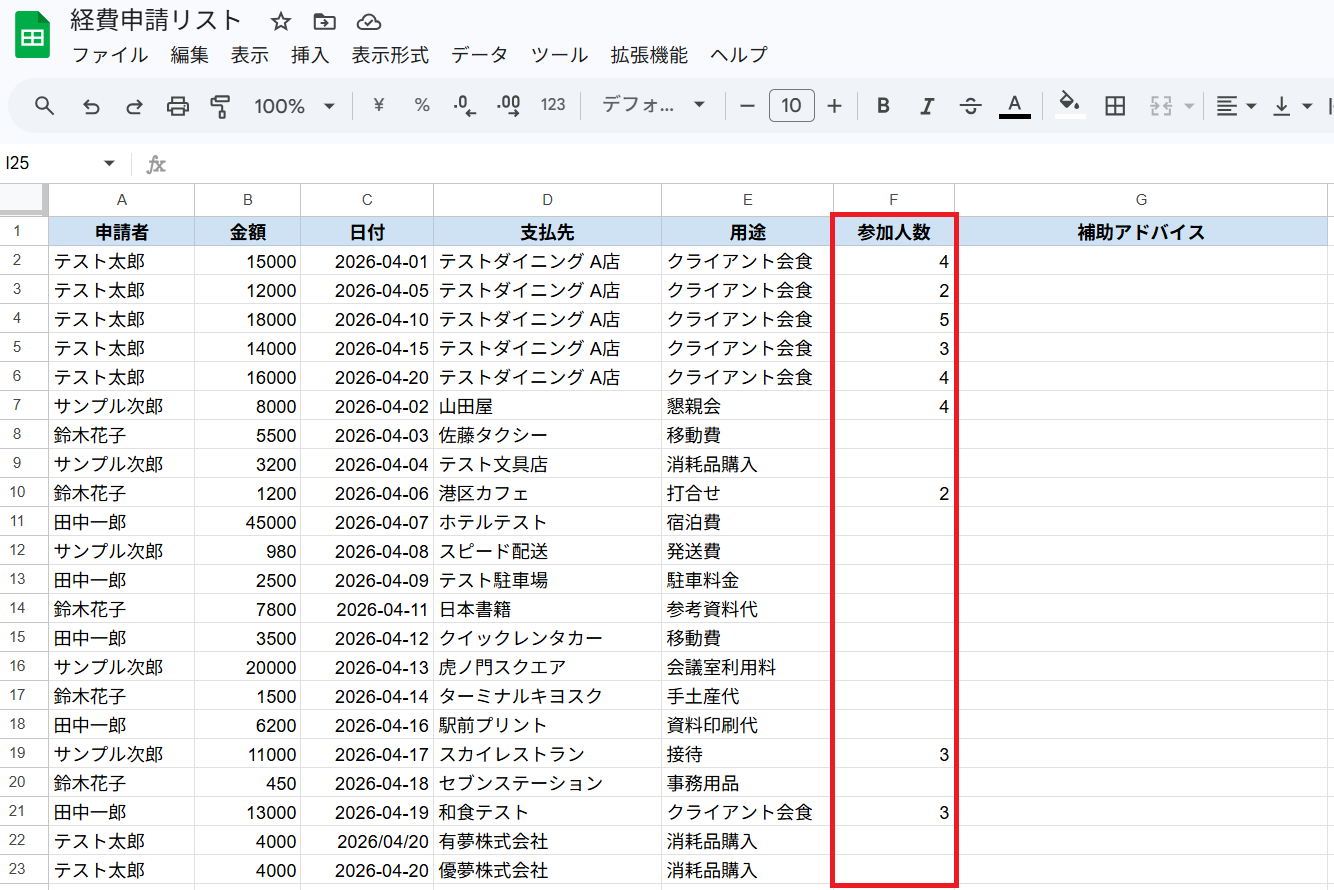
Task: Select column A header
Action: click(121, 200)
